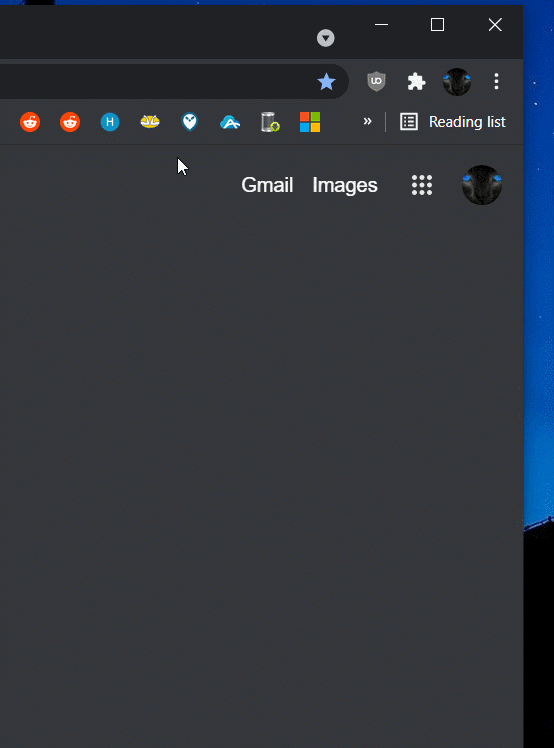554x748 pixels.
Task: Open the Images link
Action: [345, 185]
